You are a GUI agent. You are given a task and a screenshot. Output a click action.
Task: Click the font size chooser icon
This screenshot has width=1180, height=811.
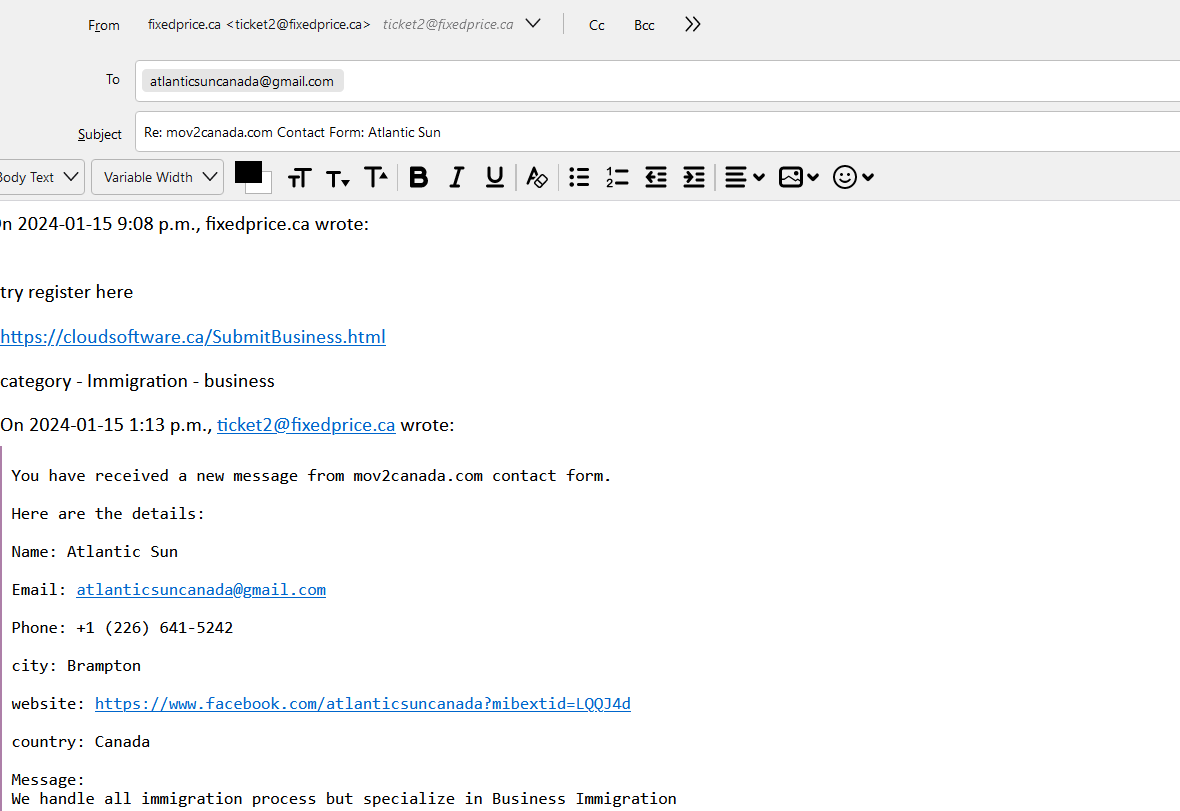point(299,178)
